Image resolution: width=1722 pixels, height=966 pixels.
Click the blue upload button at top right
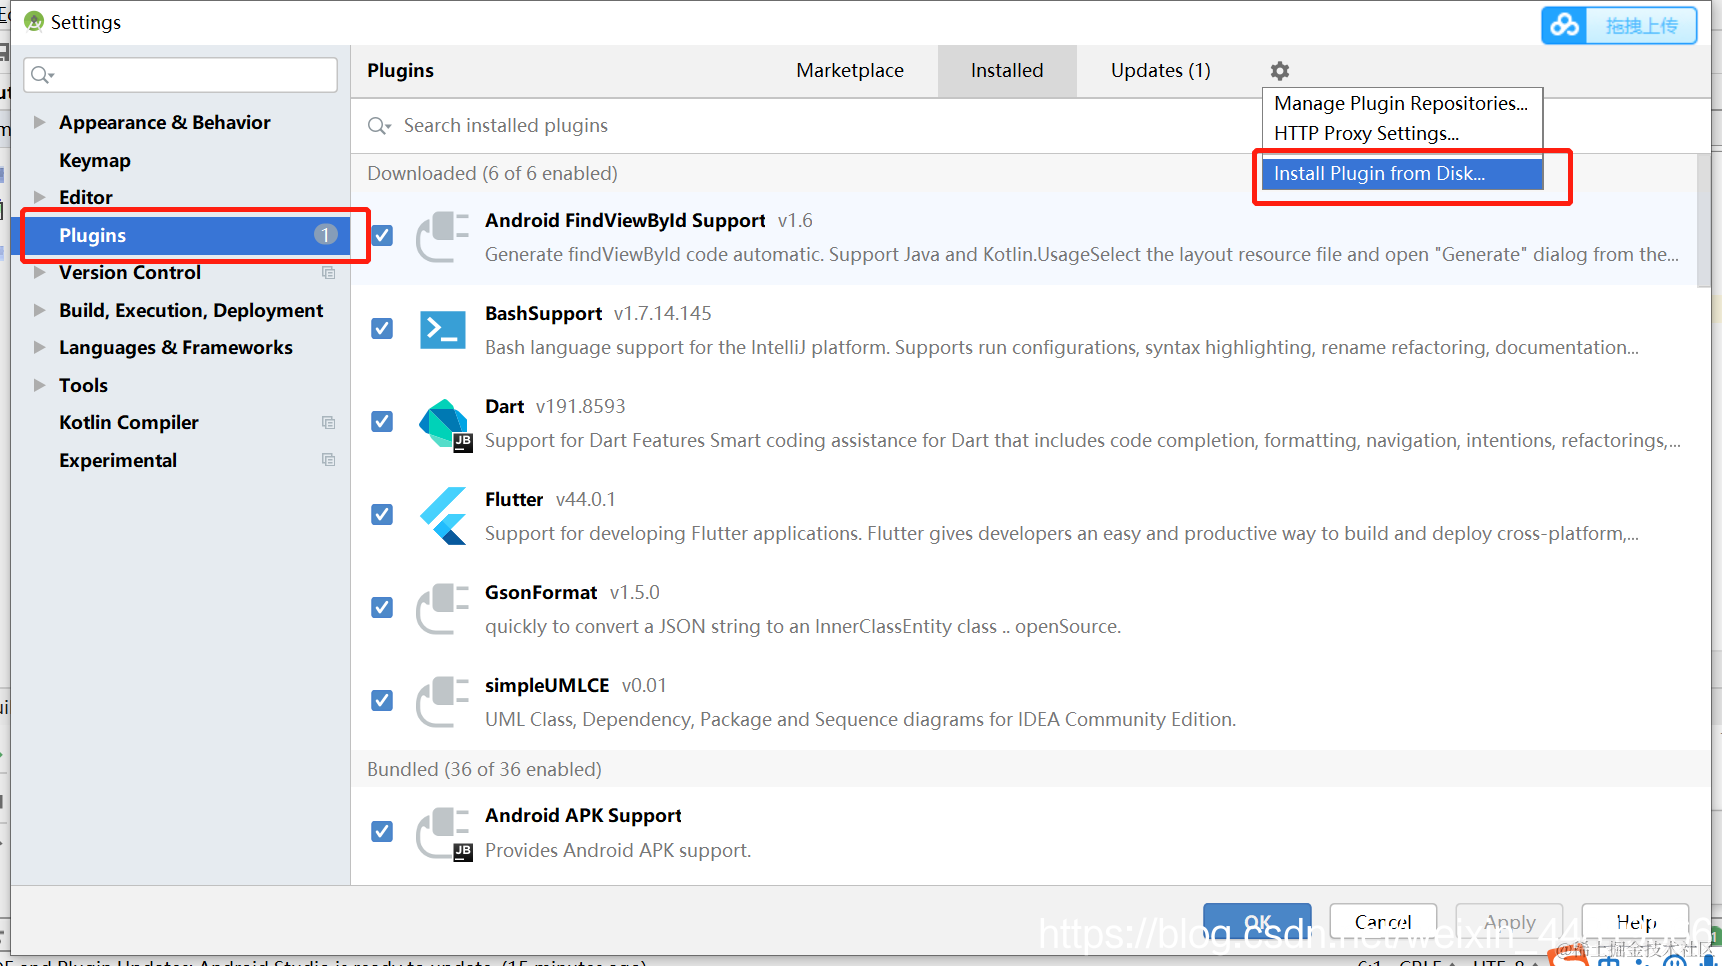point(1619,25)
